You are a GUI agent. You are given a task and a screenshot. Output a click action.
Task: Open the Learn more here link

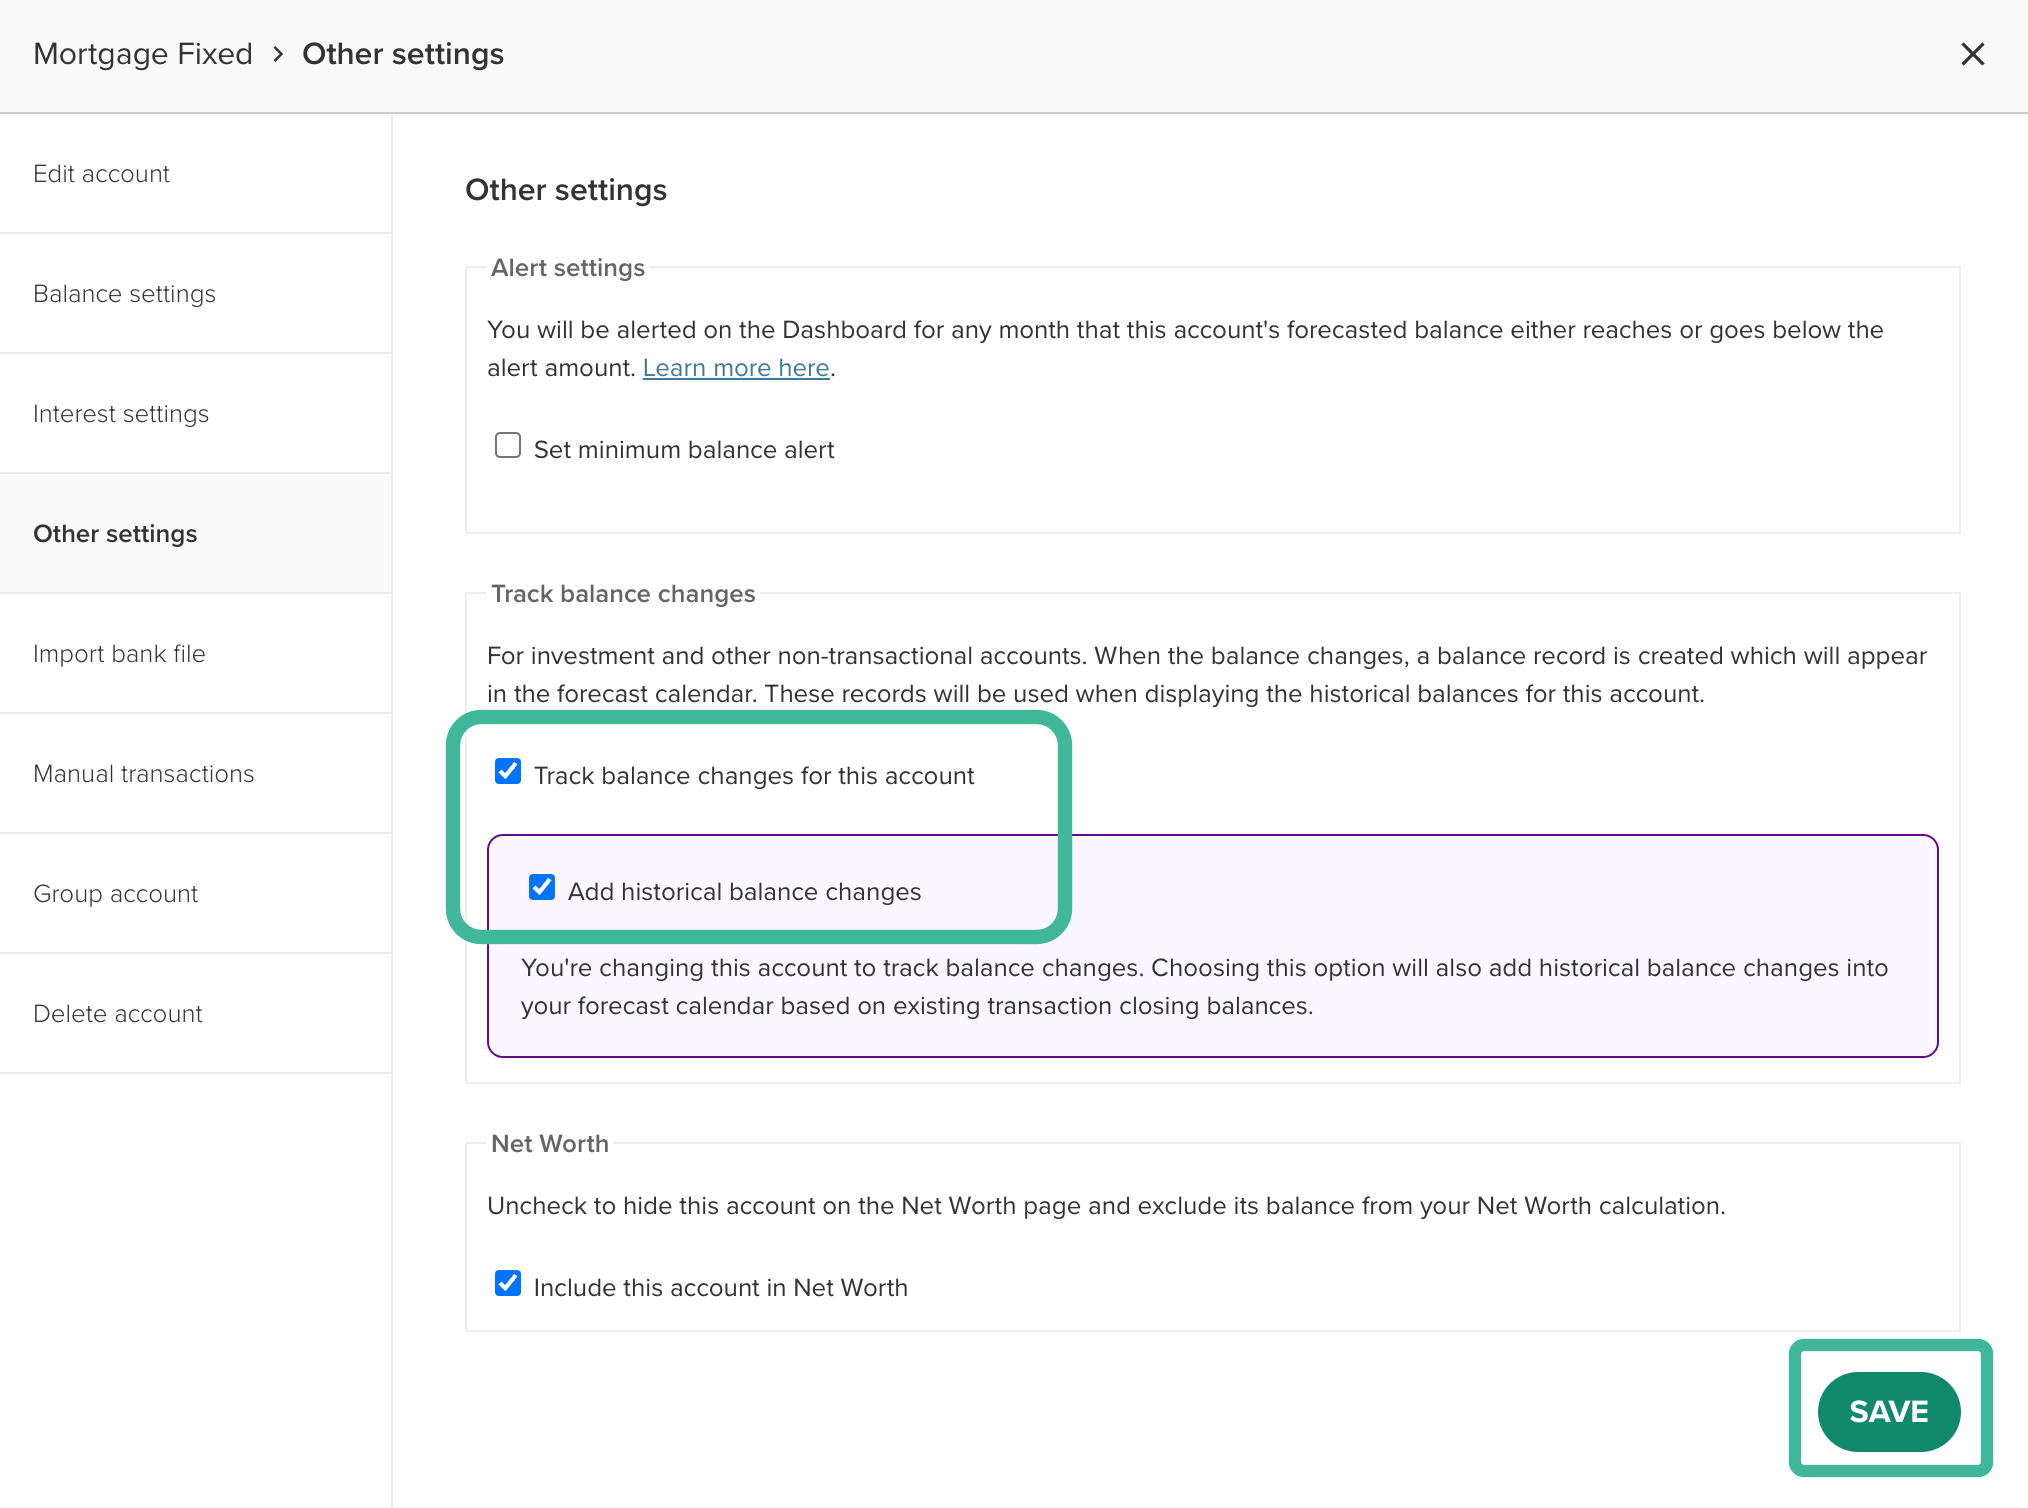[736, 368]
